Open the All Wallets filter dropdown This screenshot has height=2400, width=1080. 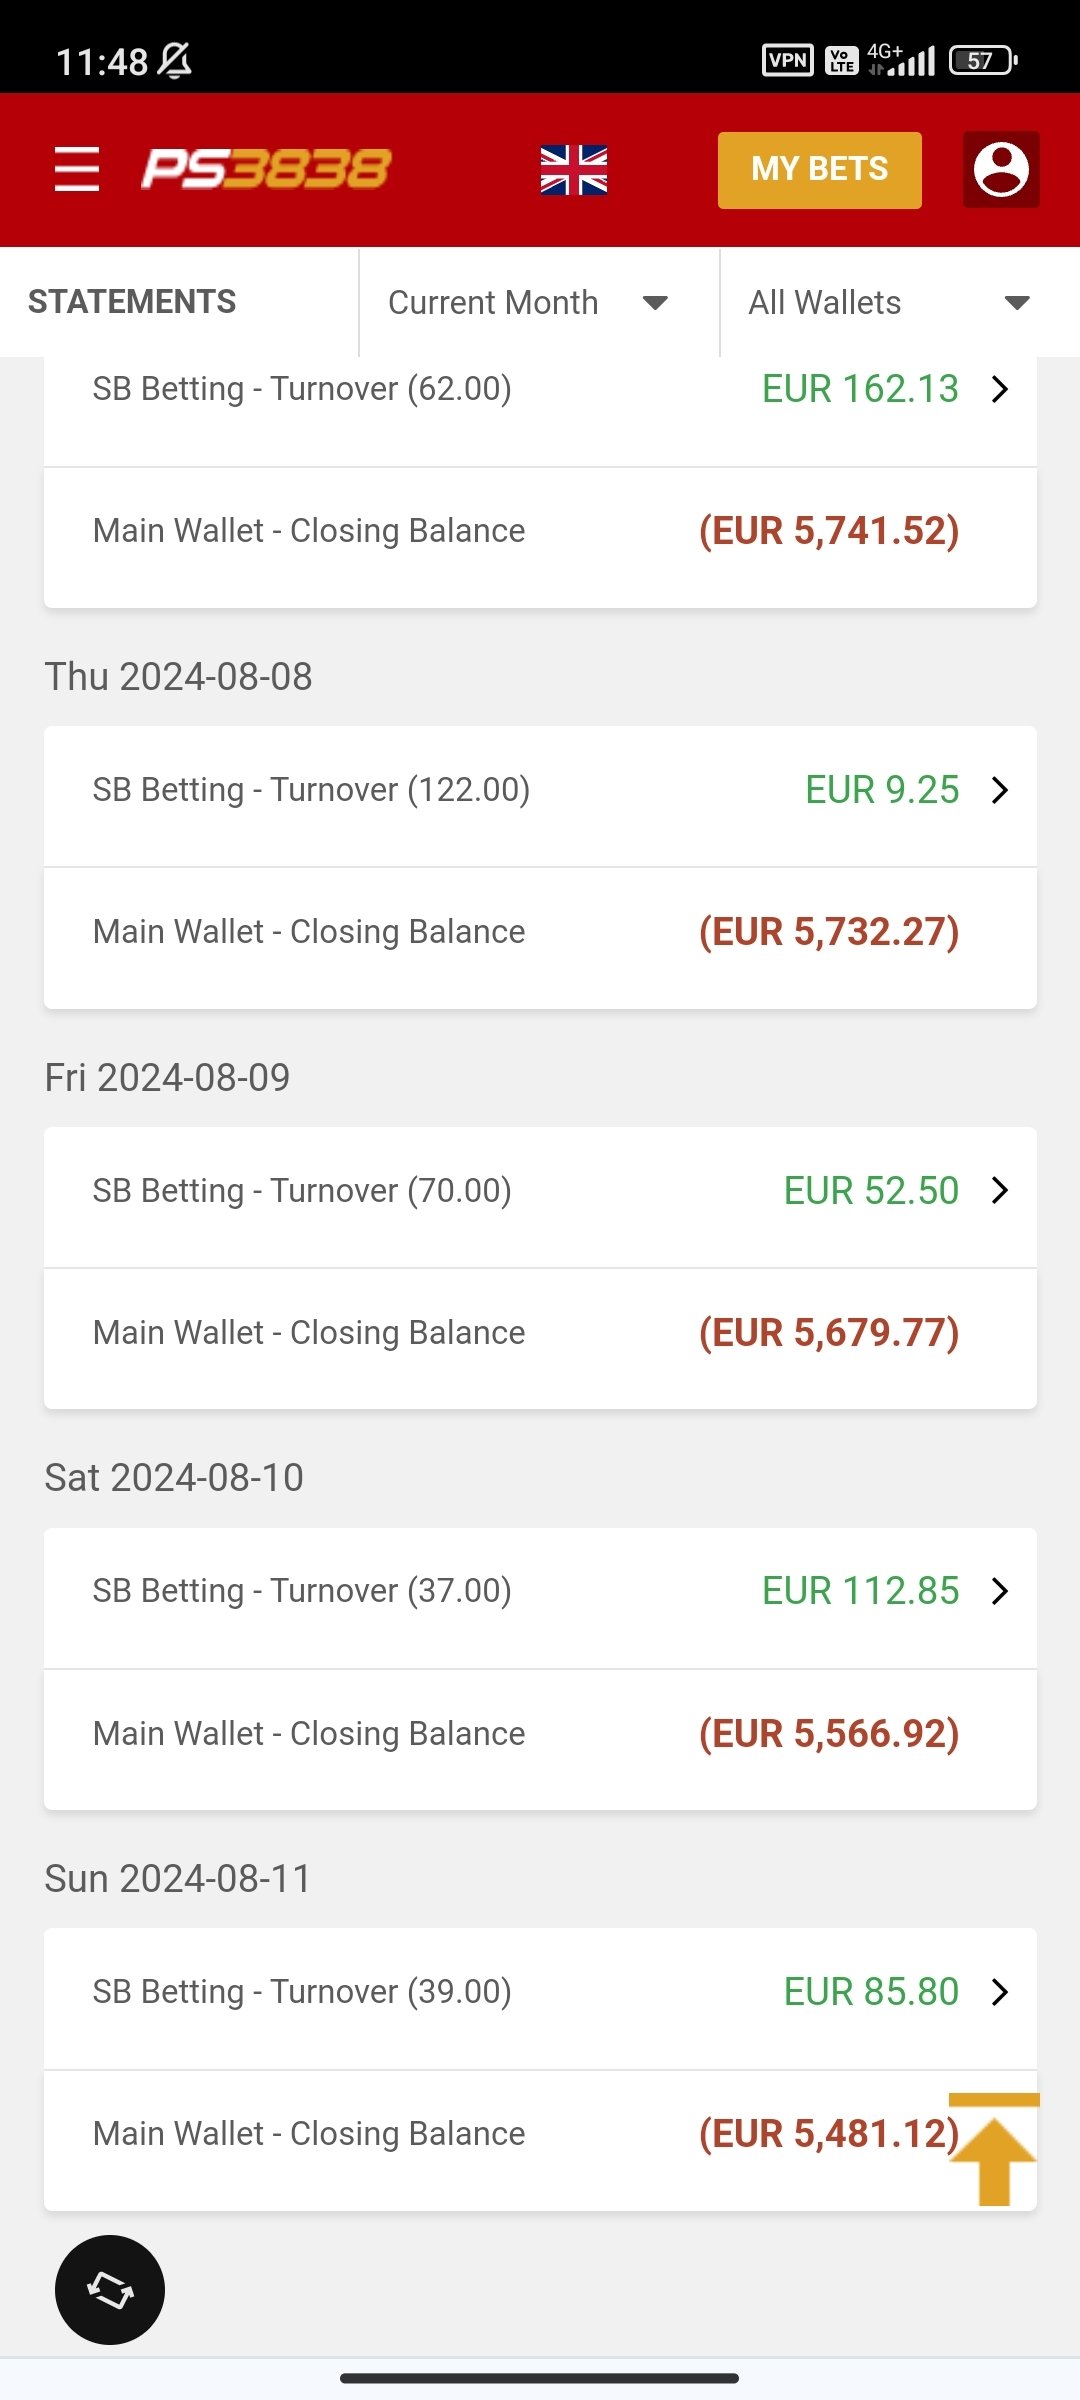(888, 302)
